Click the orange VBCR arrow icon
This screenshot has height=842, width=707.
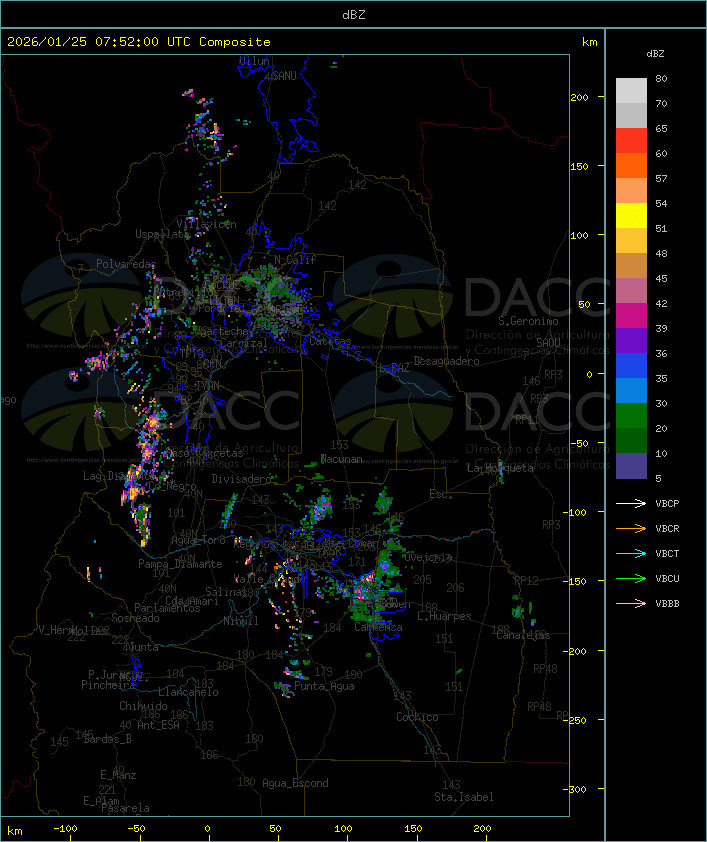click(x=631, y=529)
